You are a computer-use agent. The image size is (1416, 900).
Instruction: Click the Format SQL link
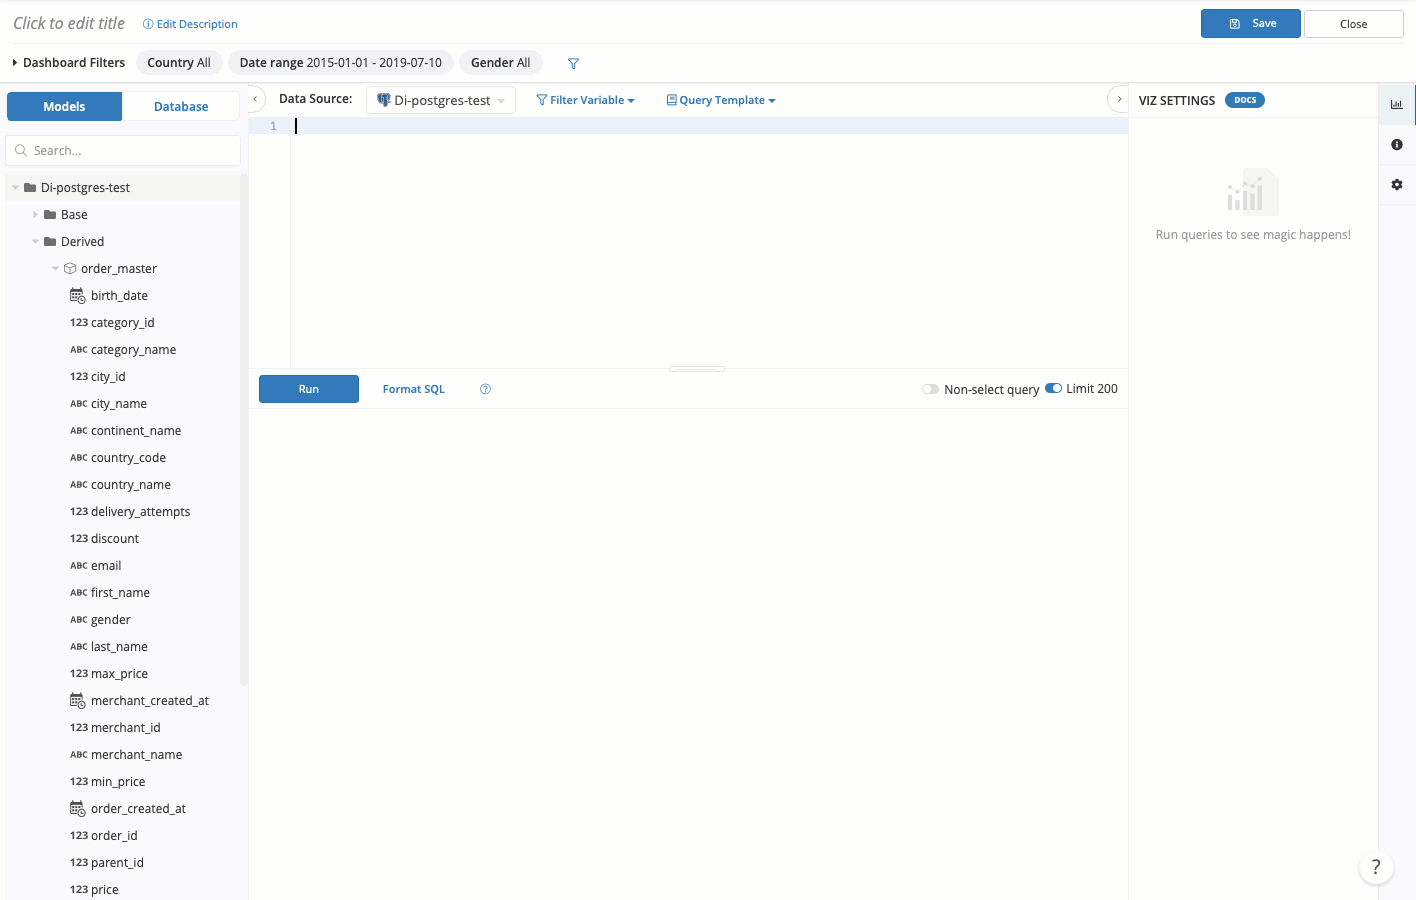point(413,389)
